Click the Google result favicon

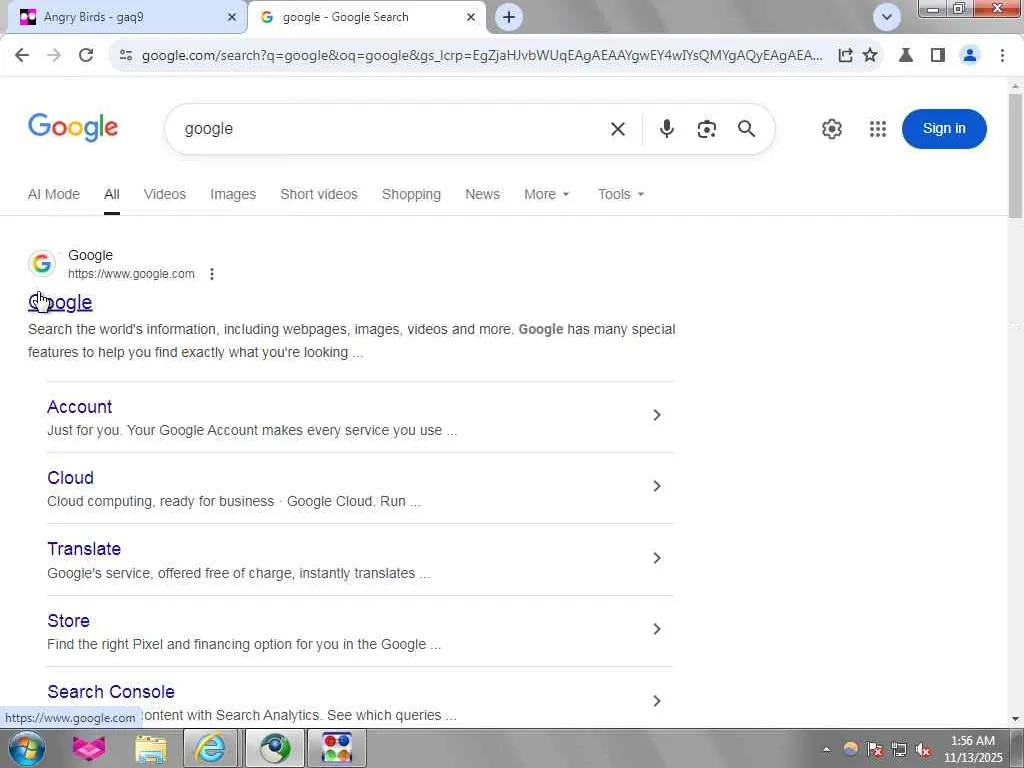pyautogui.click(x=42, y=264)
